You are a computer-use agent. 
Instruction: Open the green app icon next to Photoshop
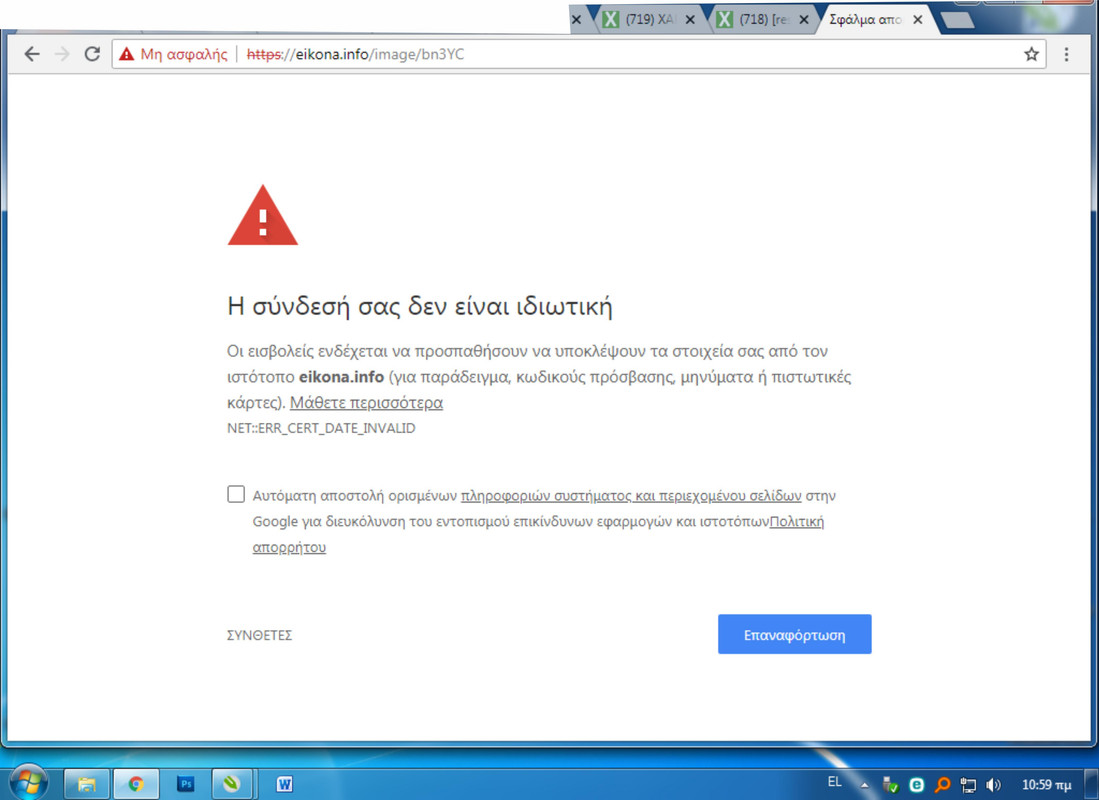click(x=232, y=784)
